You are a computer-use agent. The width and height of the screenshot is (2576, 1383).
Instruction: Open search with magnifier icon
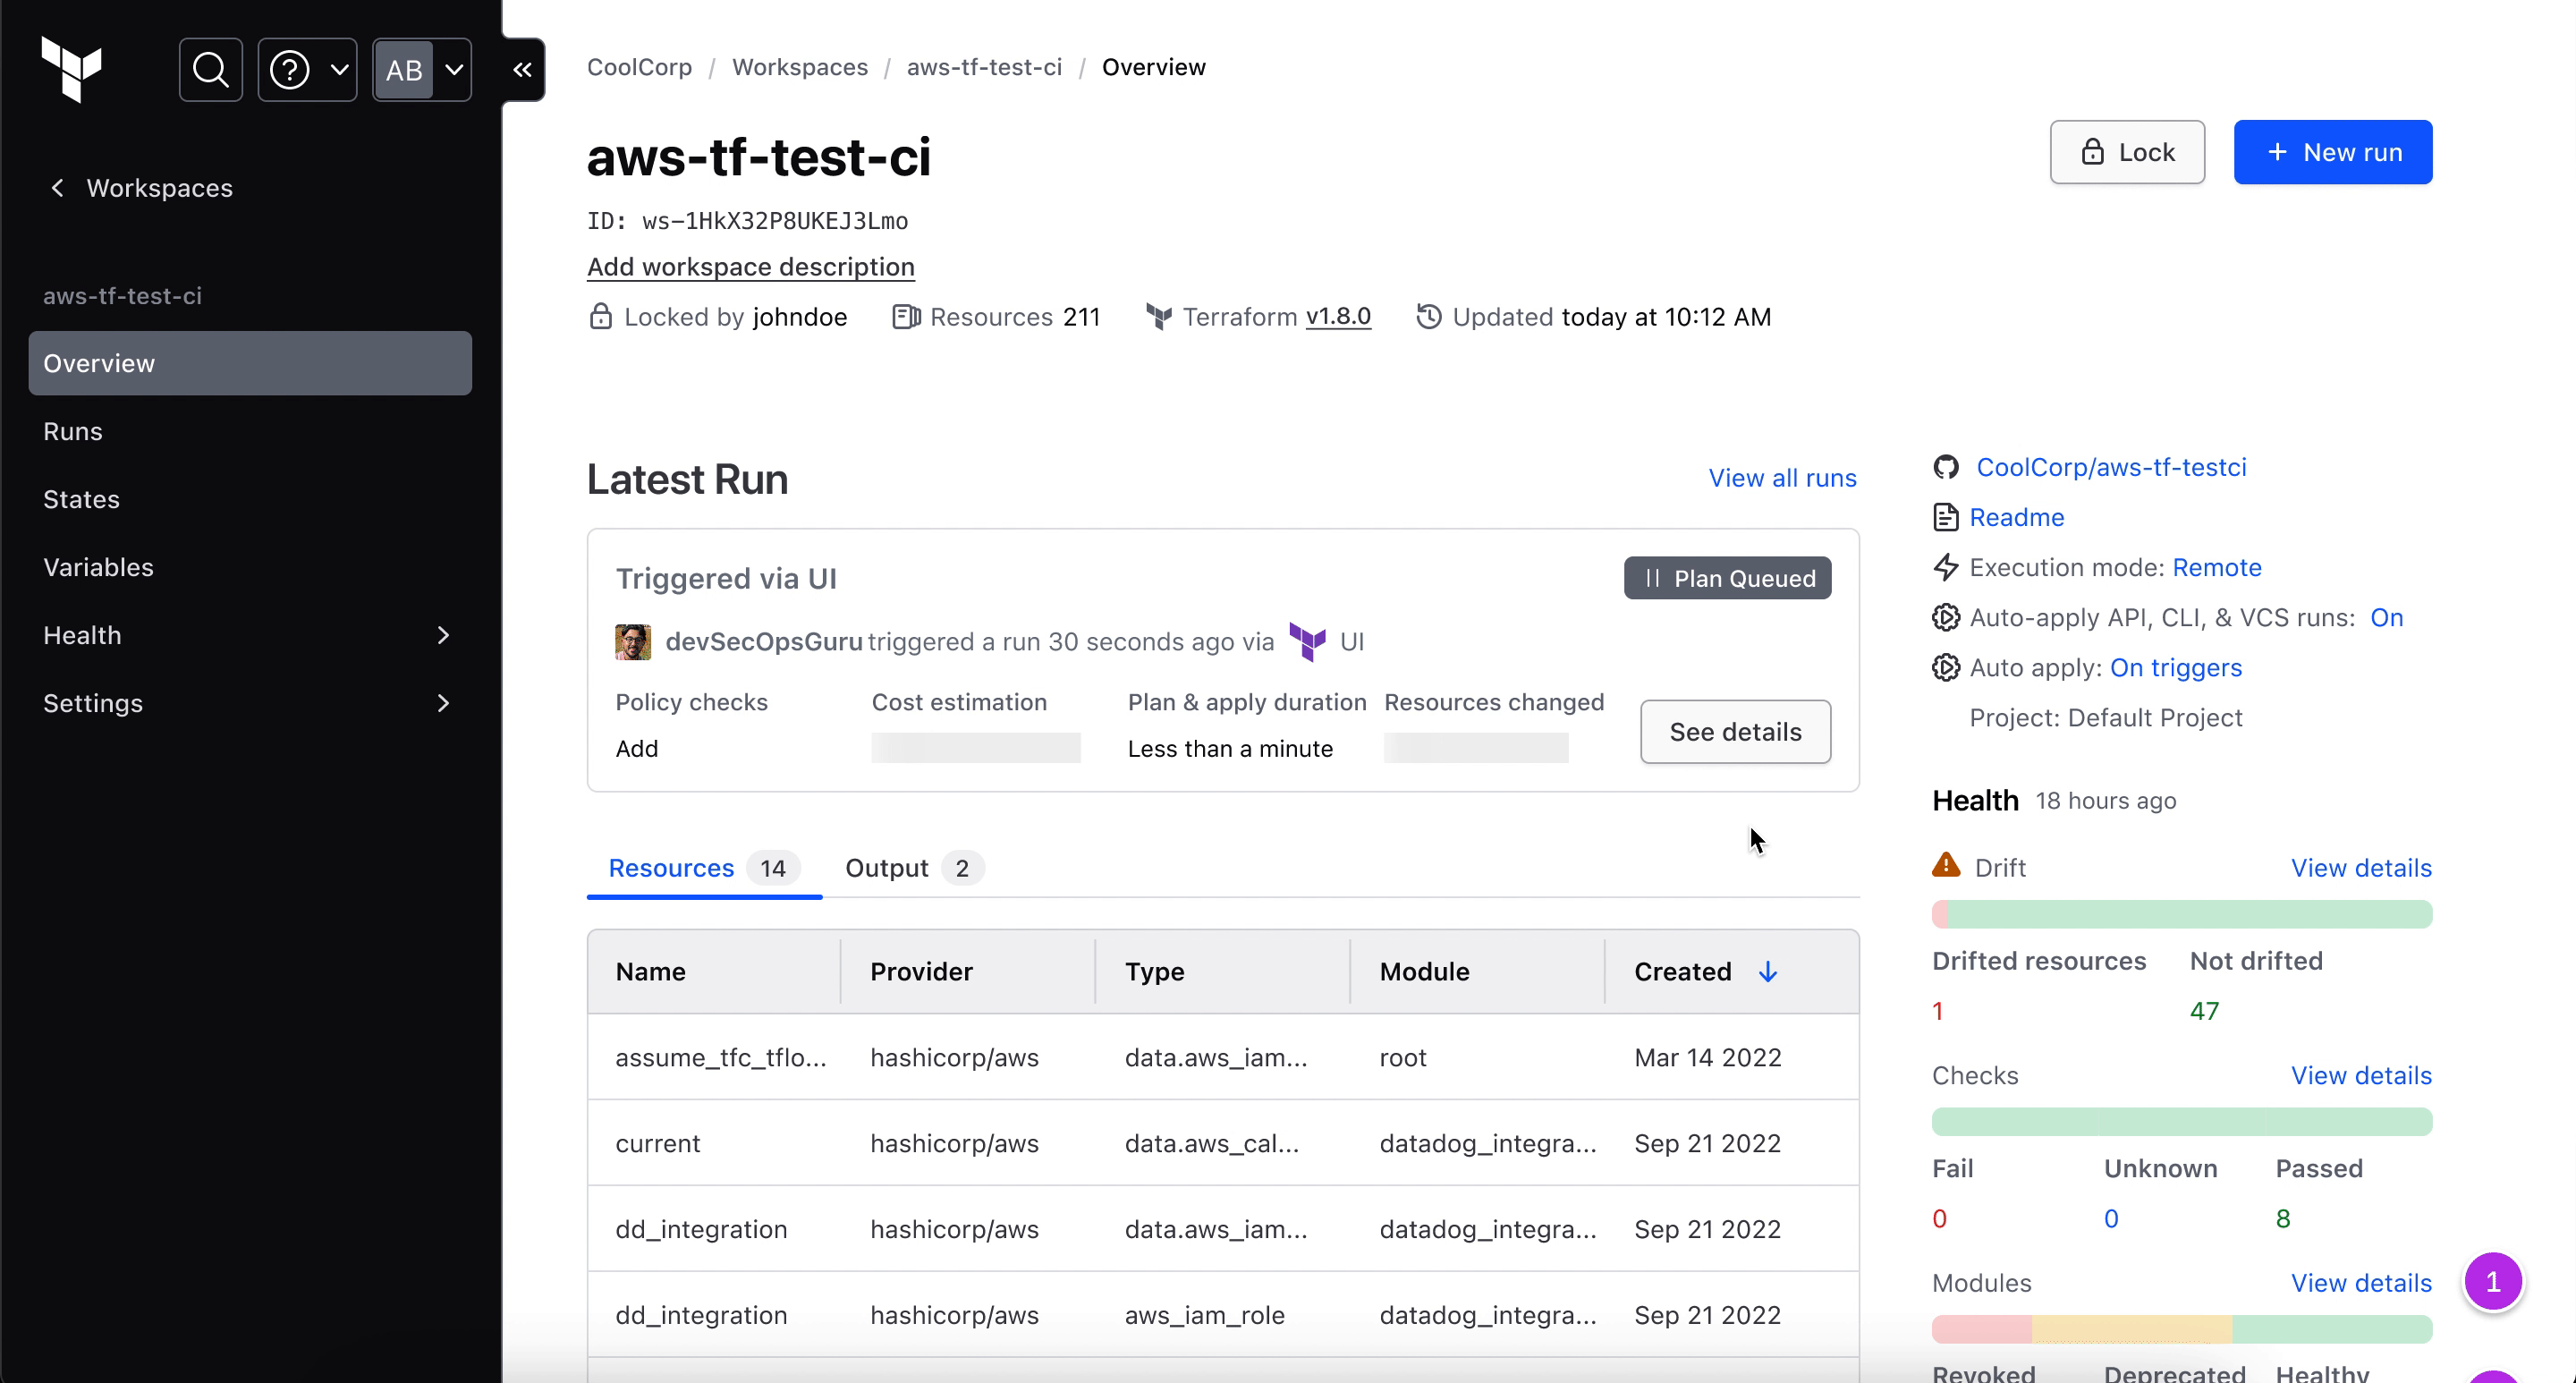point(210,70)
